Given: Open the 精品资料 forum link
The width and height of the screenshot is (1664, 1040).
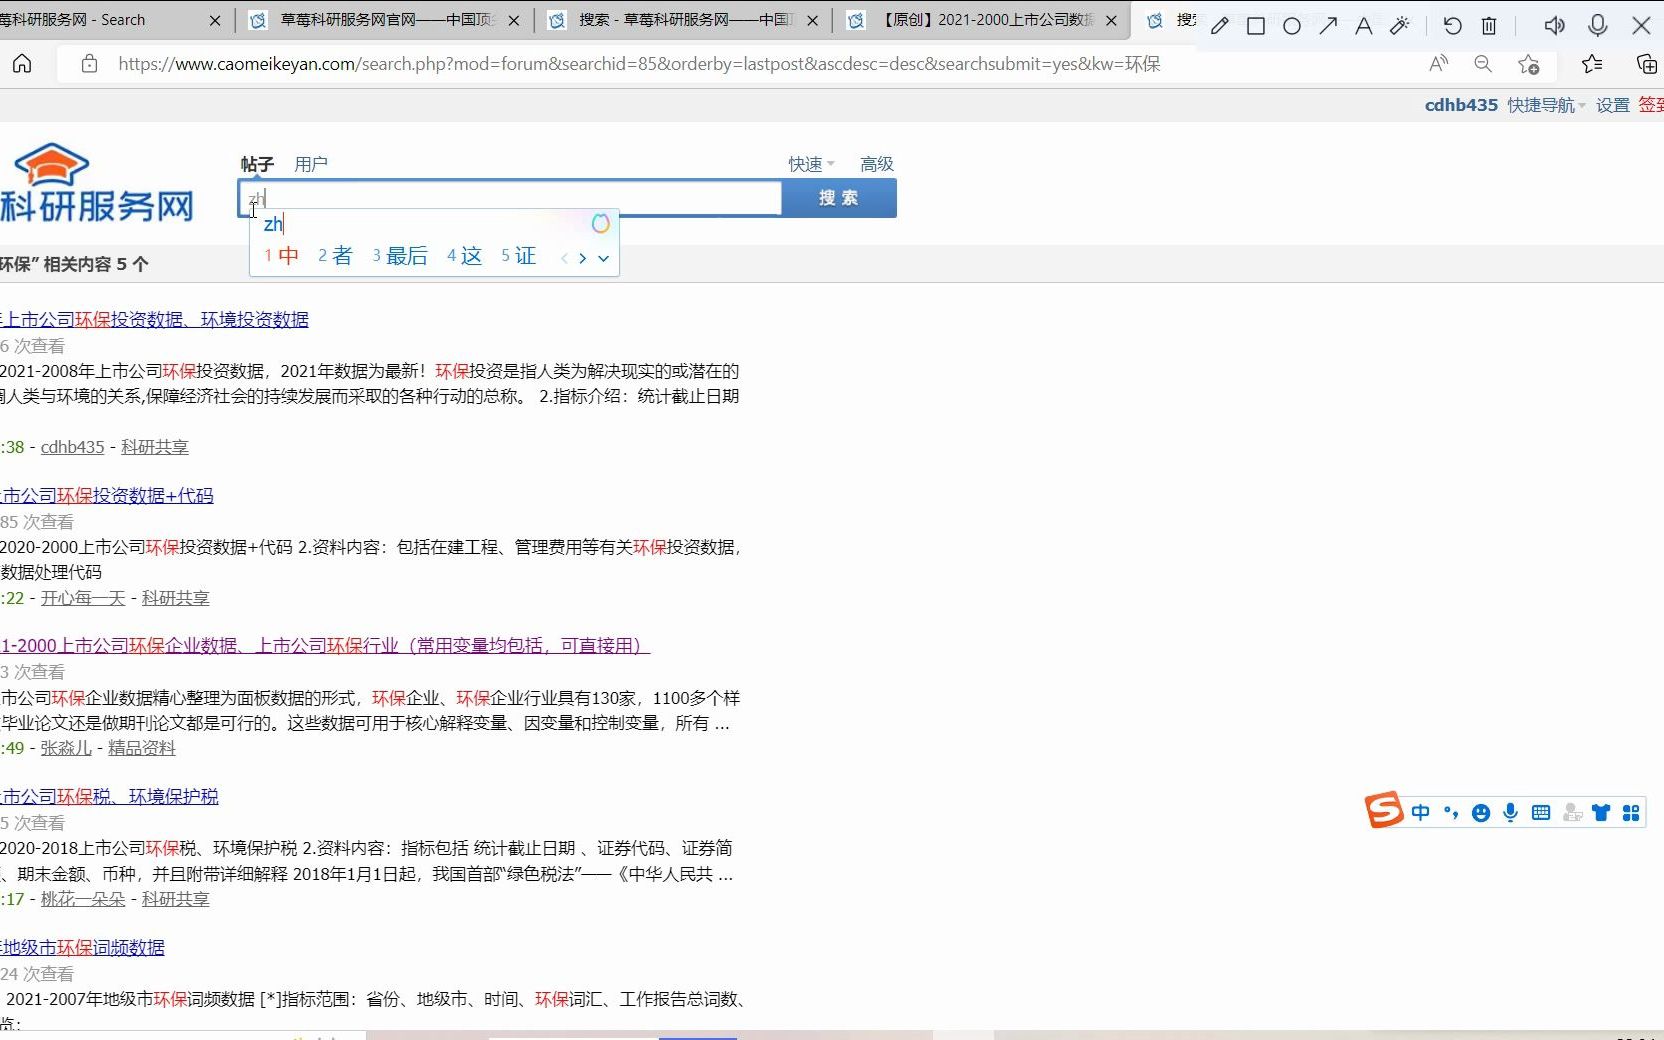Looking at the screenshot, I should tap(142, 748).
